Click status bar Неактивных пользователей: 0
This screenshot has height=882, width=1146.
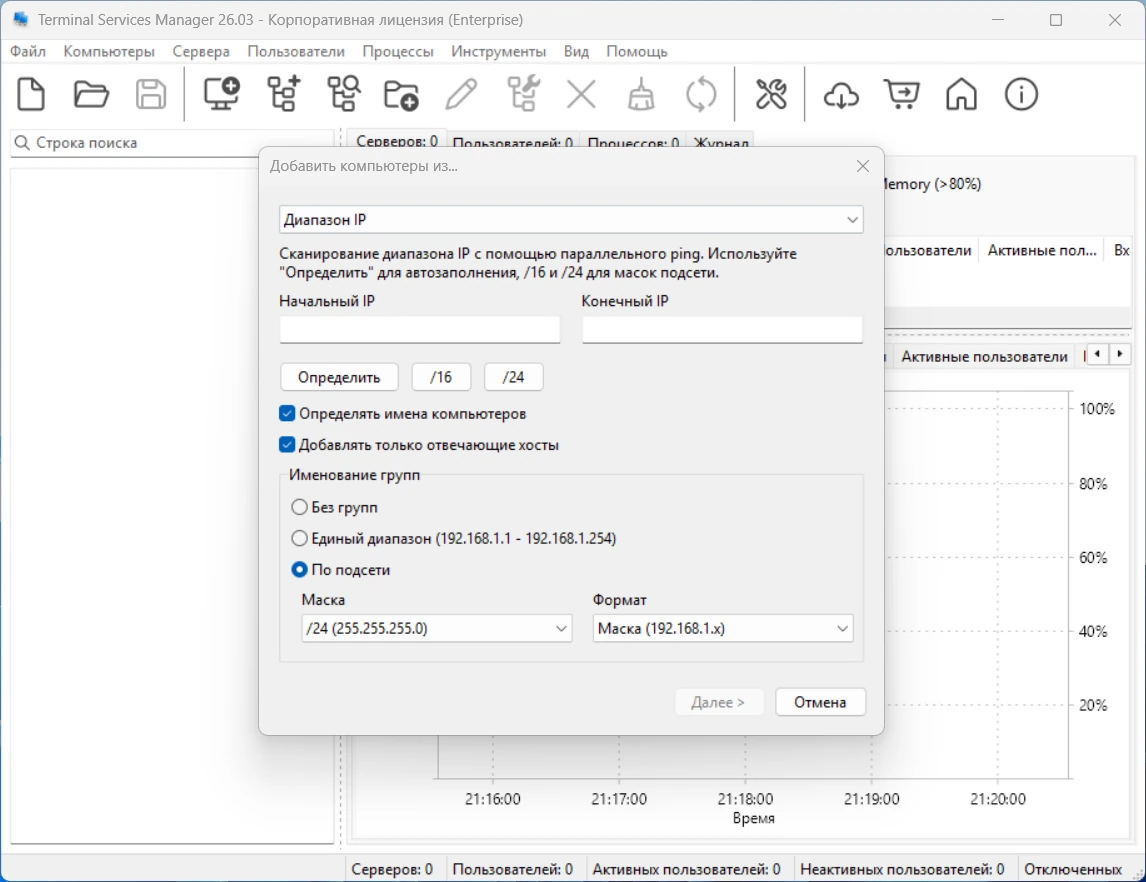(902, 869)
